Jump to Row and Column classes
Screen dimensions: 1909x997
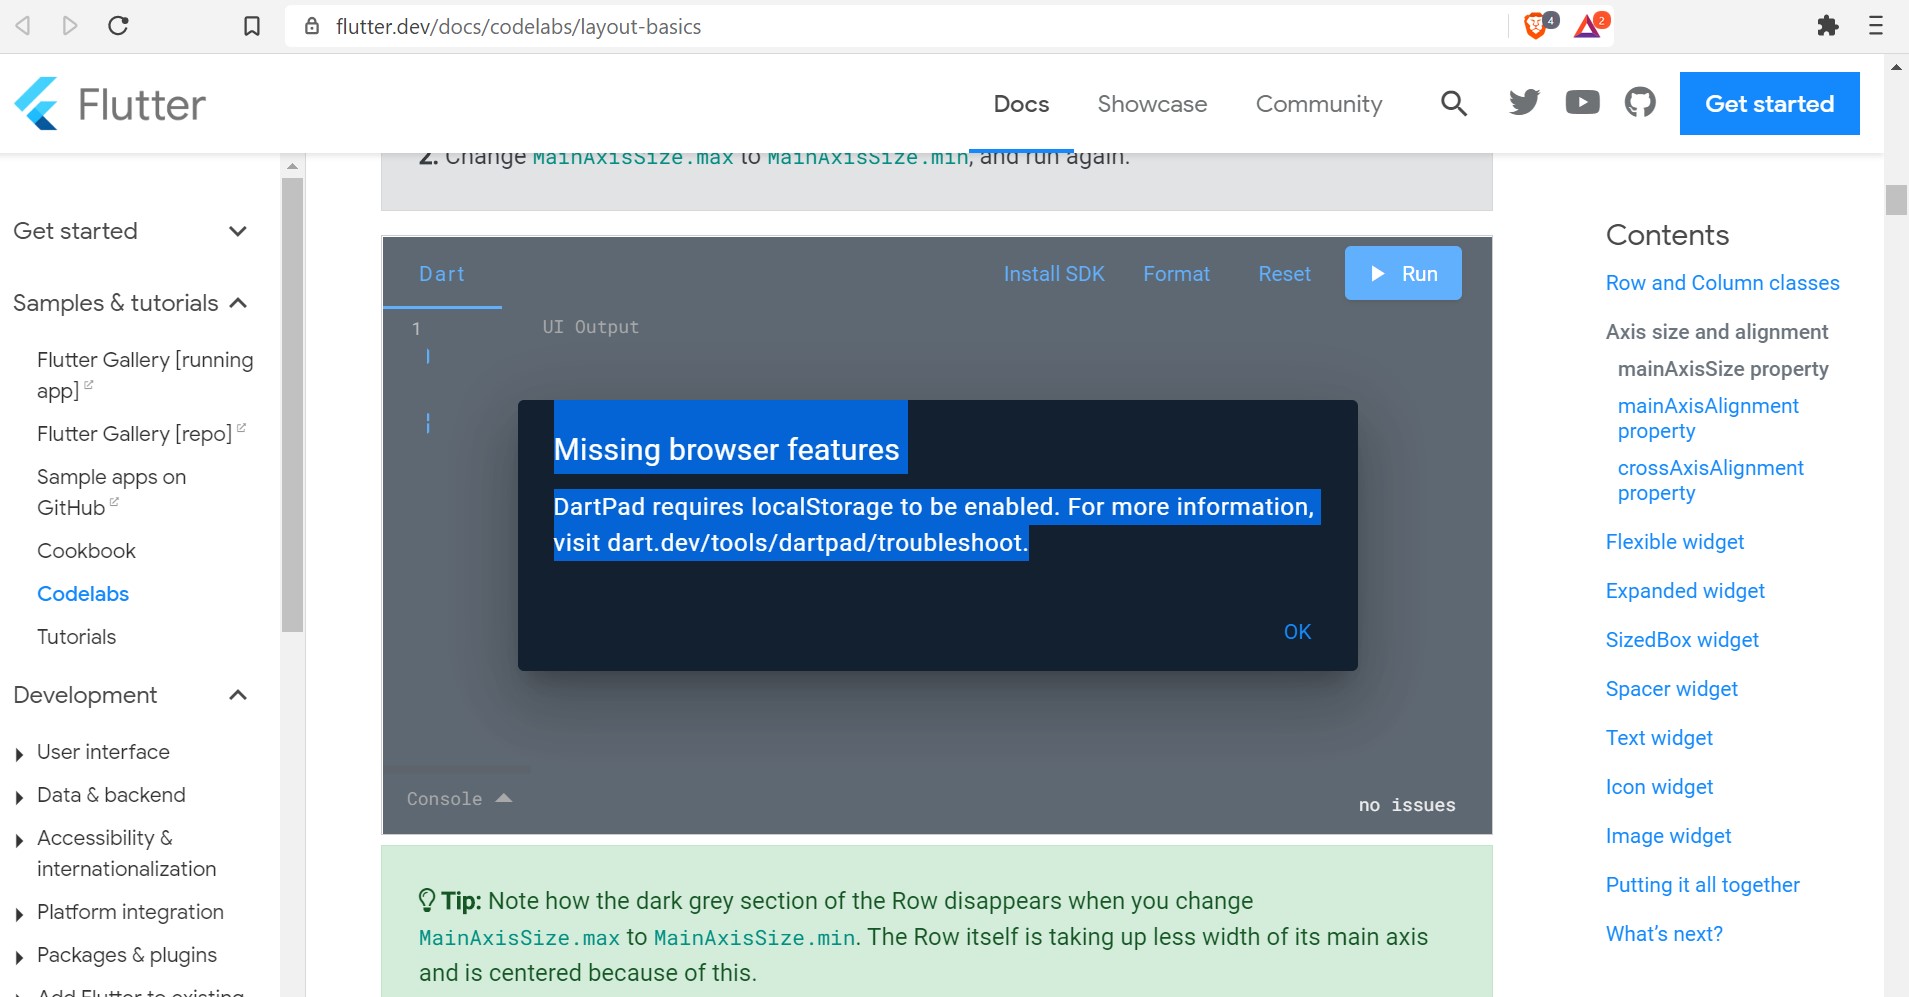[1722, 283]
